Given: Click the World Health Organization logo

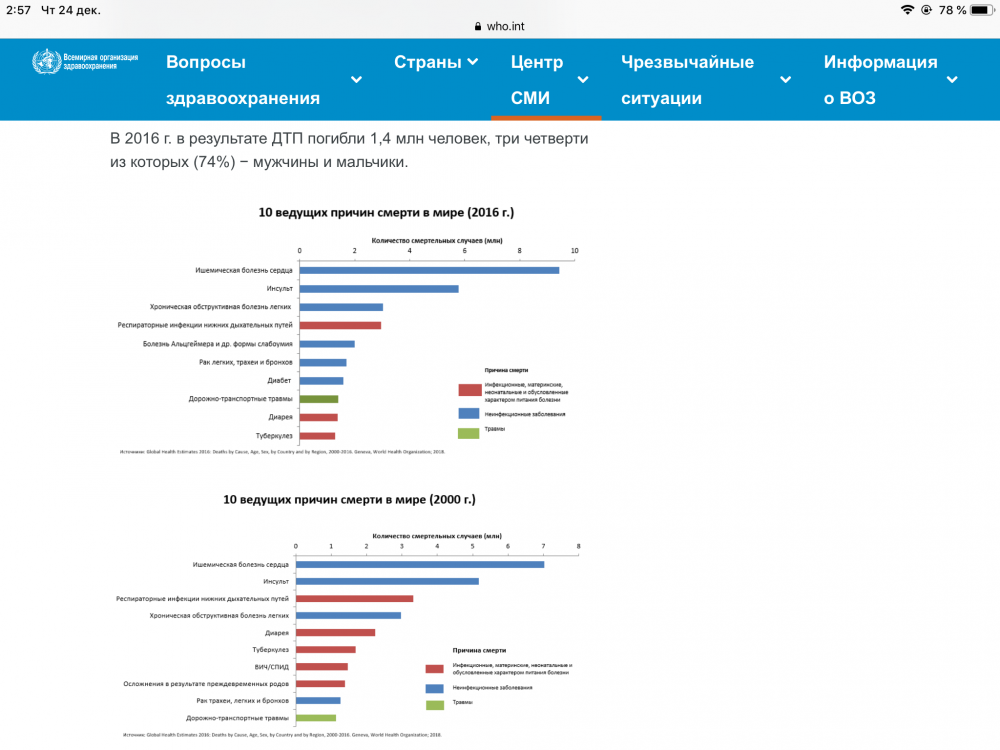Looking at the screenshot, I should [x=84, y=62].
